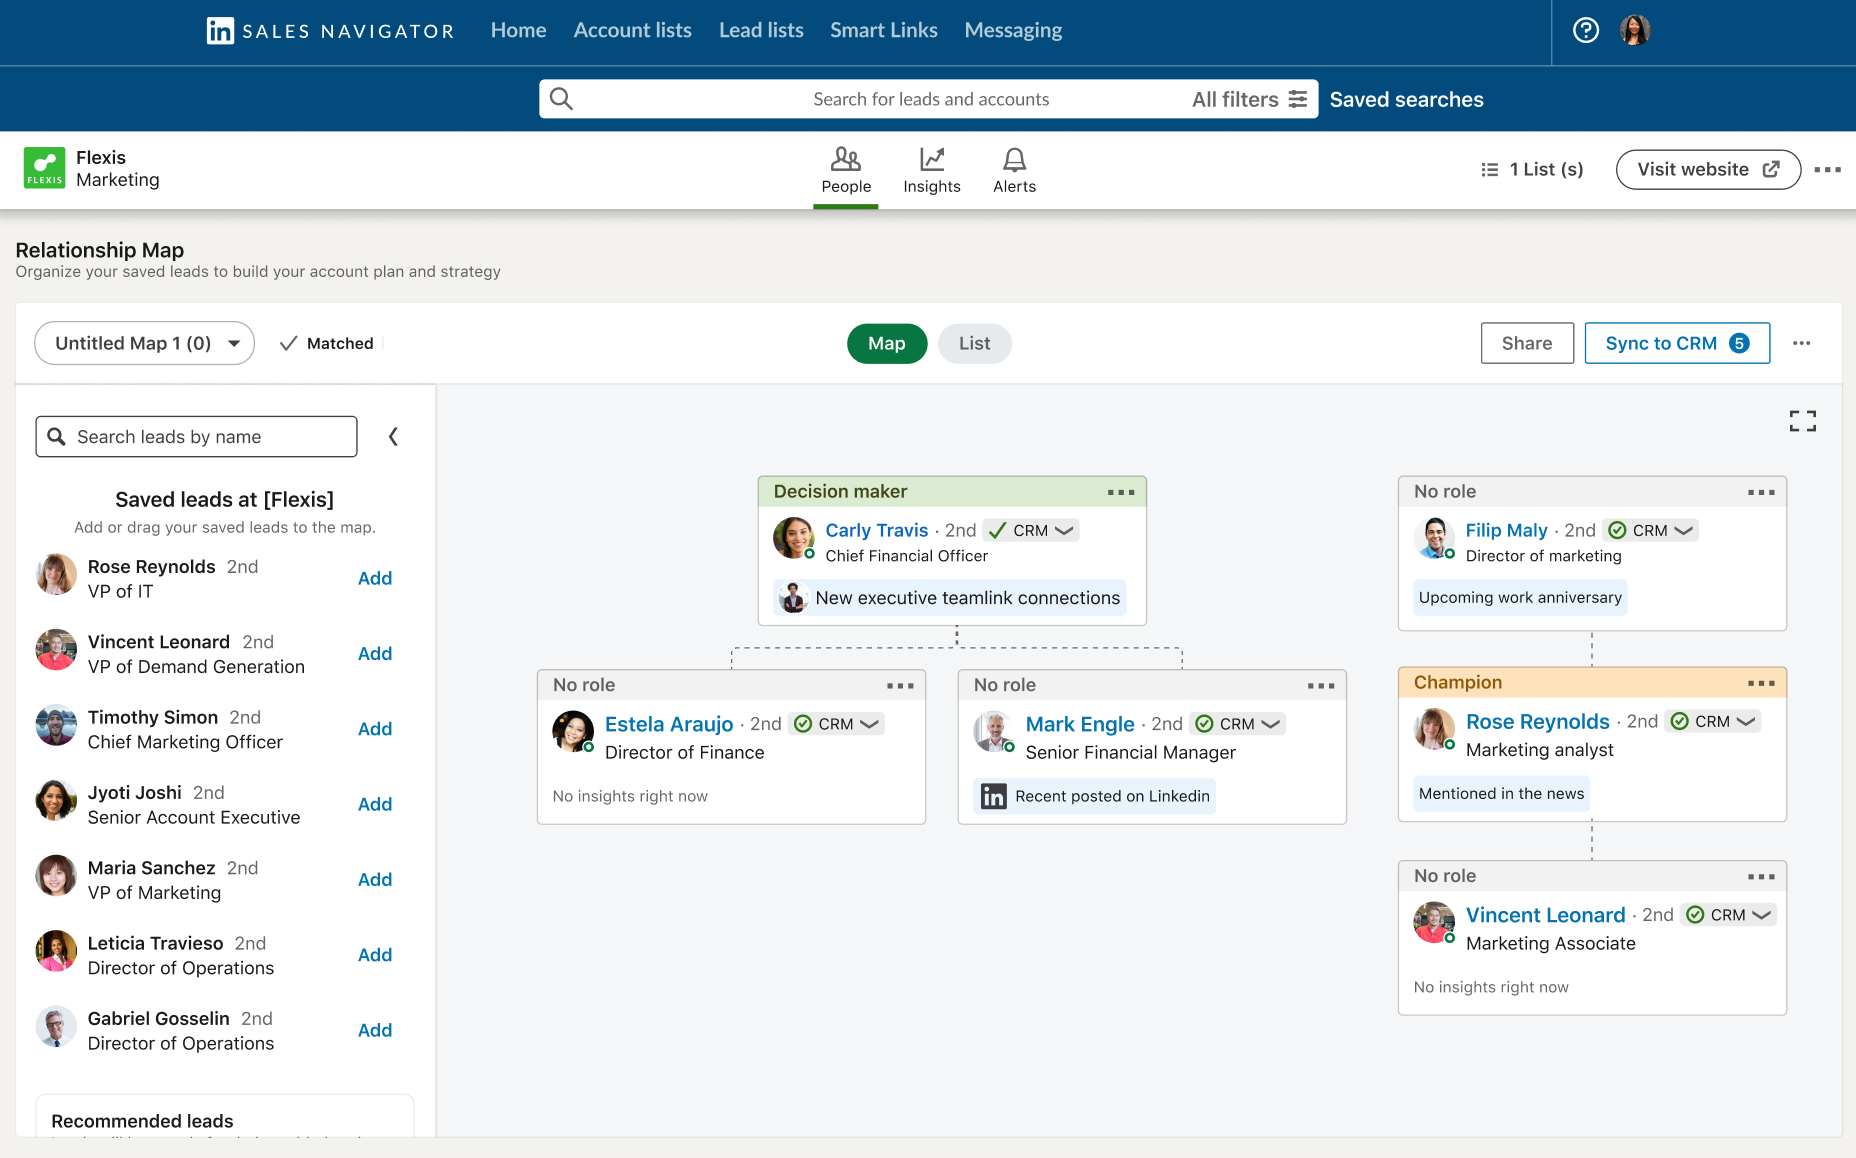
Task: Enter fullscreen map view icon
Action: [1802, 421]
